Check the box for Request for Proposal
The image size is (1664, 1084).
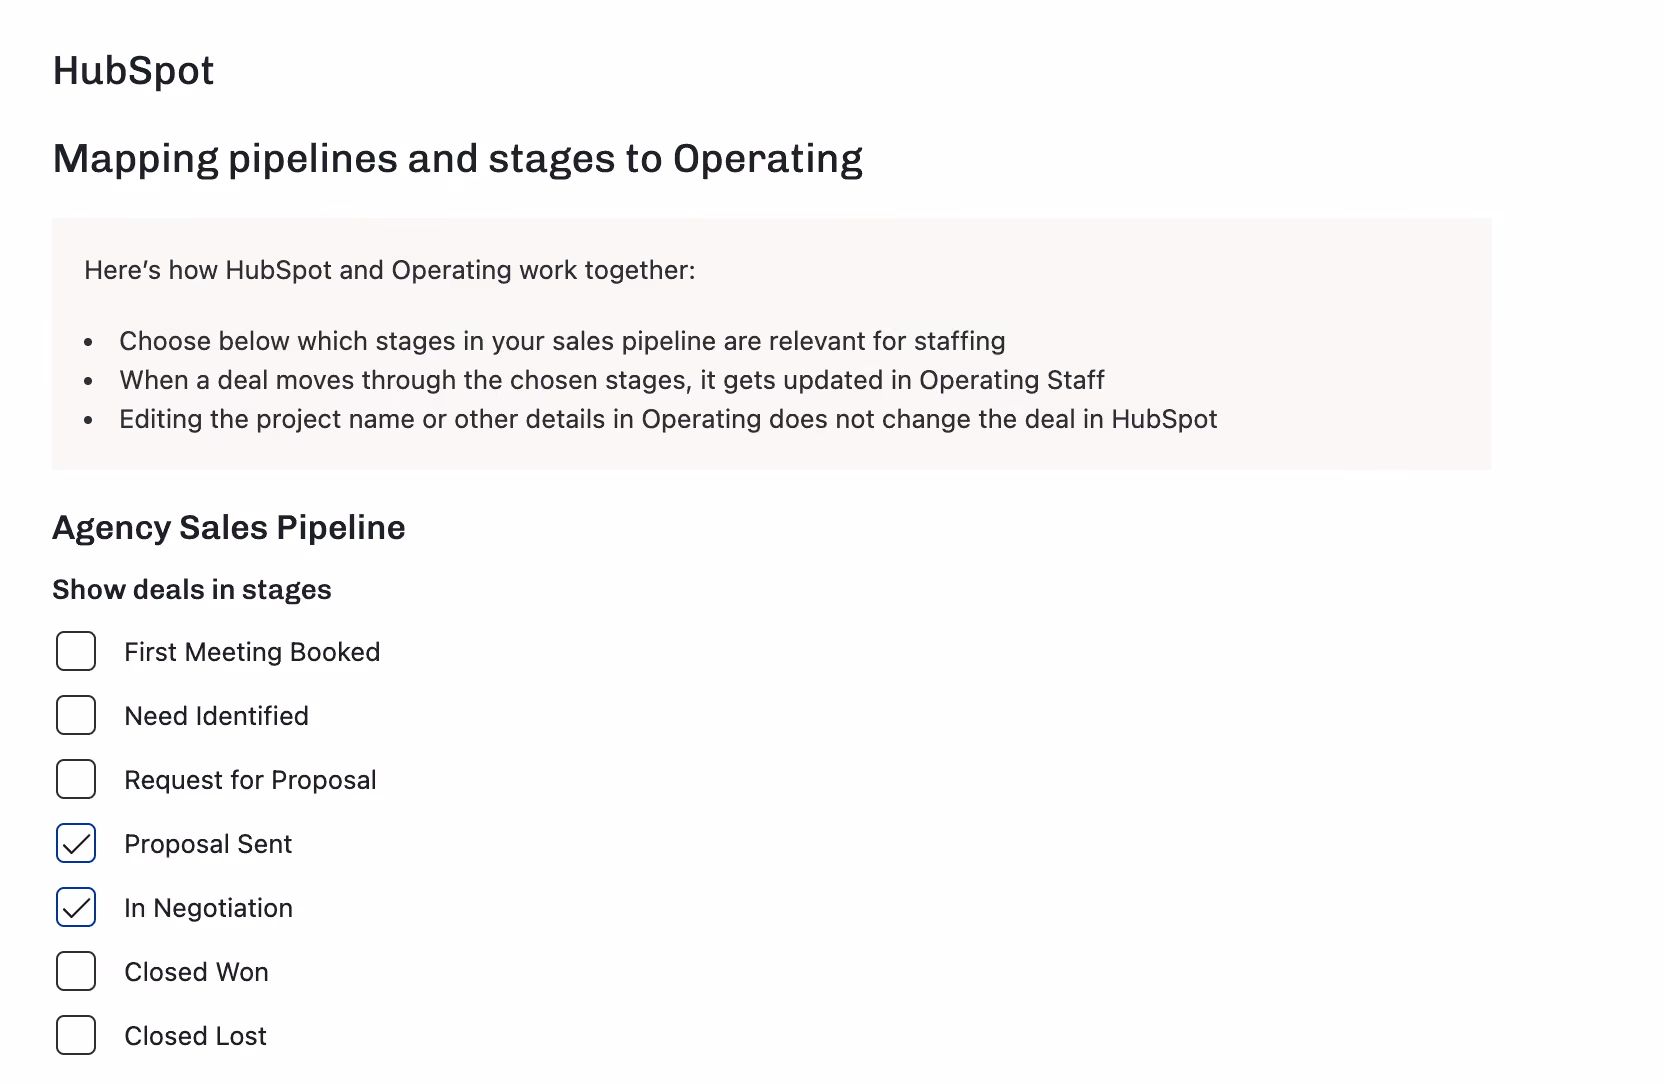coord(76,779)
